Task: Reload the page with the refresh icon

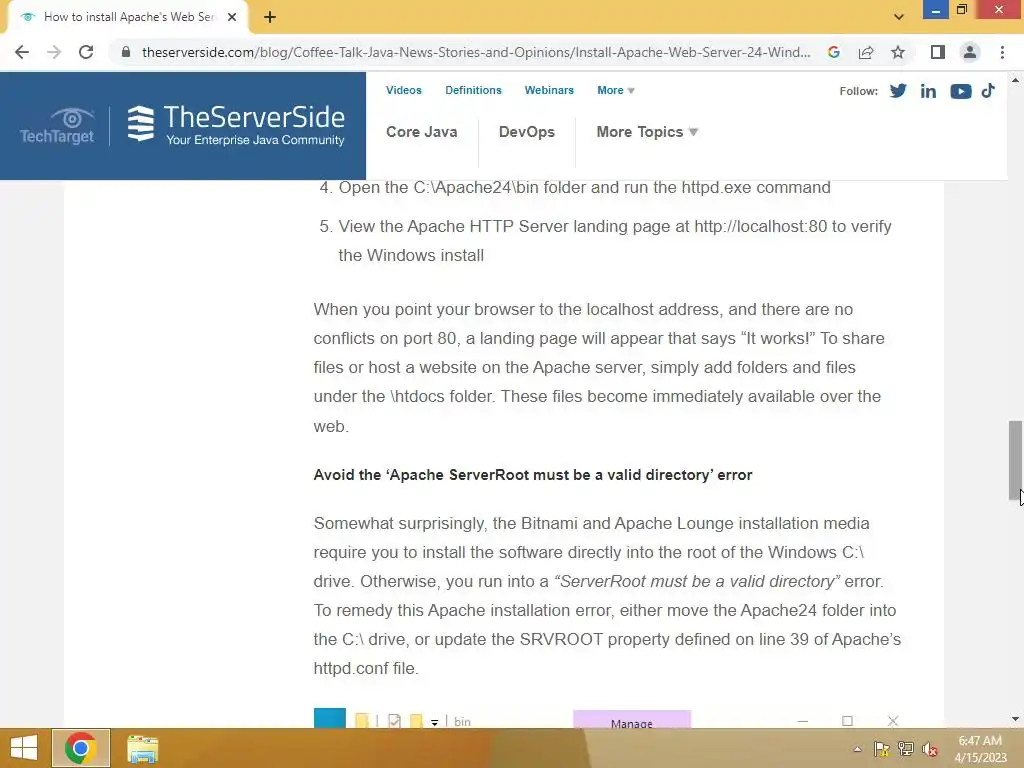Action: (x=86, y=52)
